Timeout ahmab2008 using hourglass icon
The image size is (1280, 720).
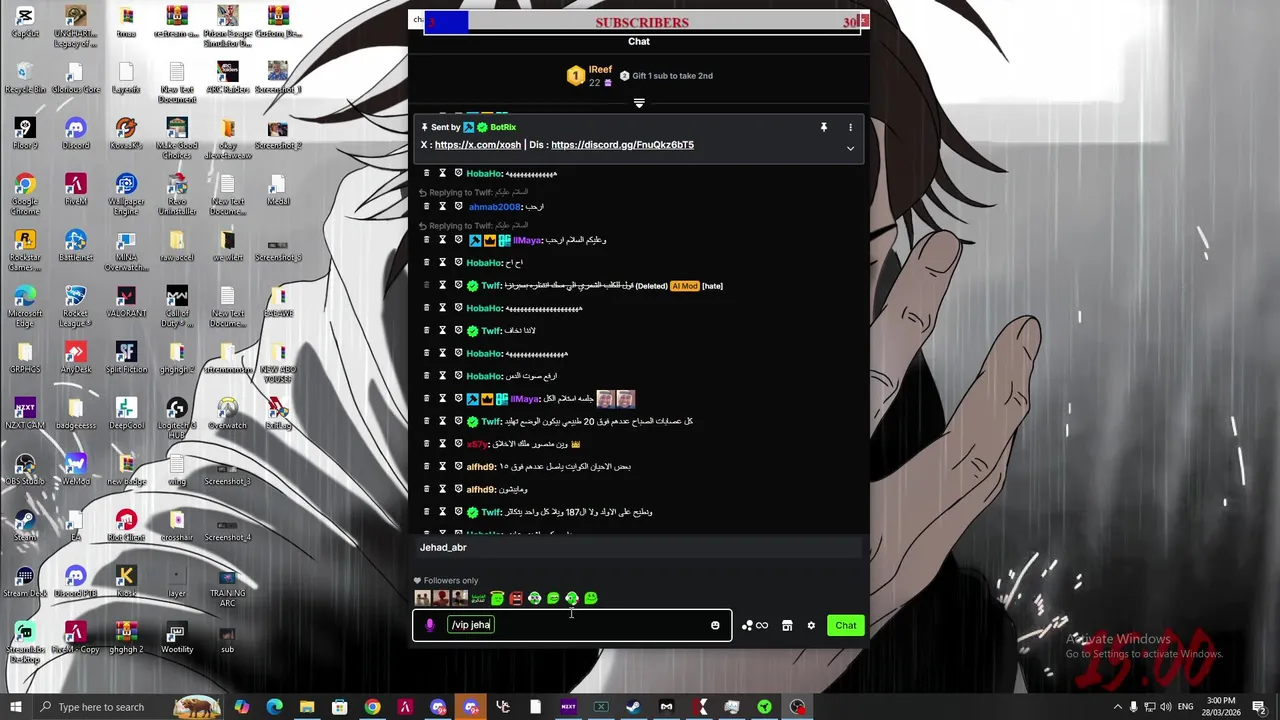442,206
